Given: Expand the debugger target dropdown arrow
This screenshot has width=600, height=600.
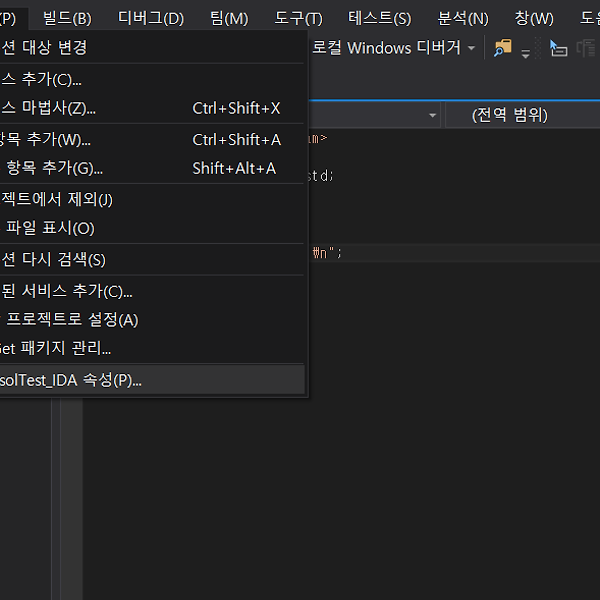Looking at the screenshot, I should [471, 48].
